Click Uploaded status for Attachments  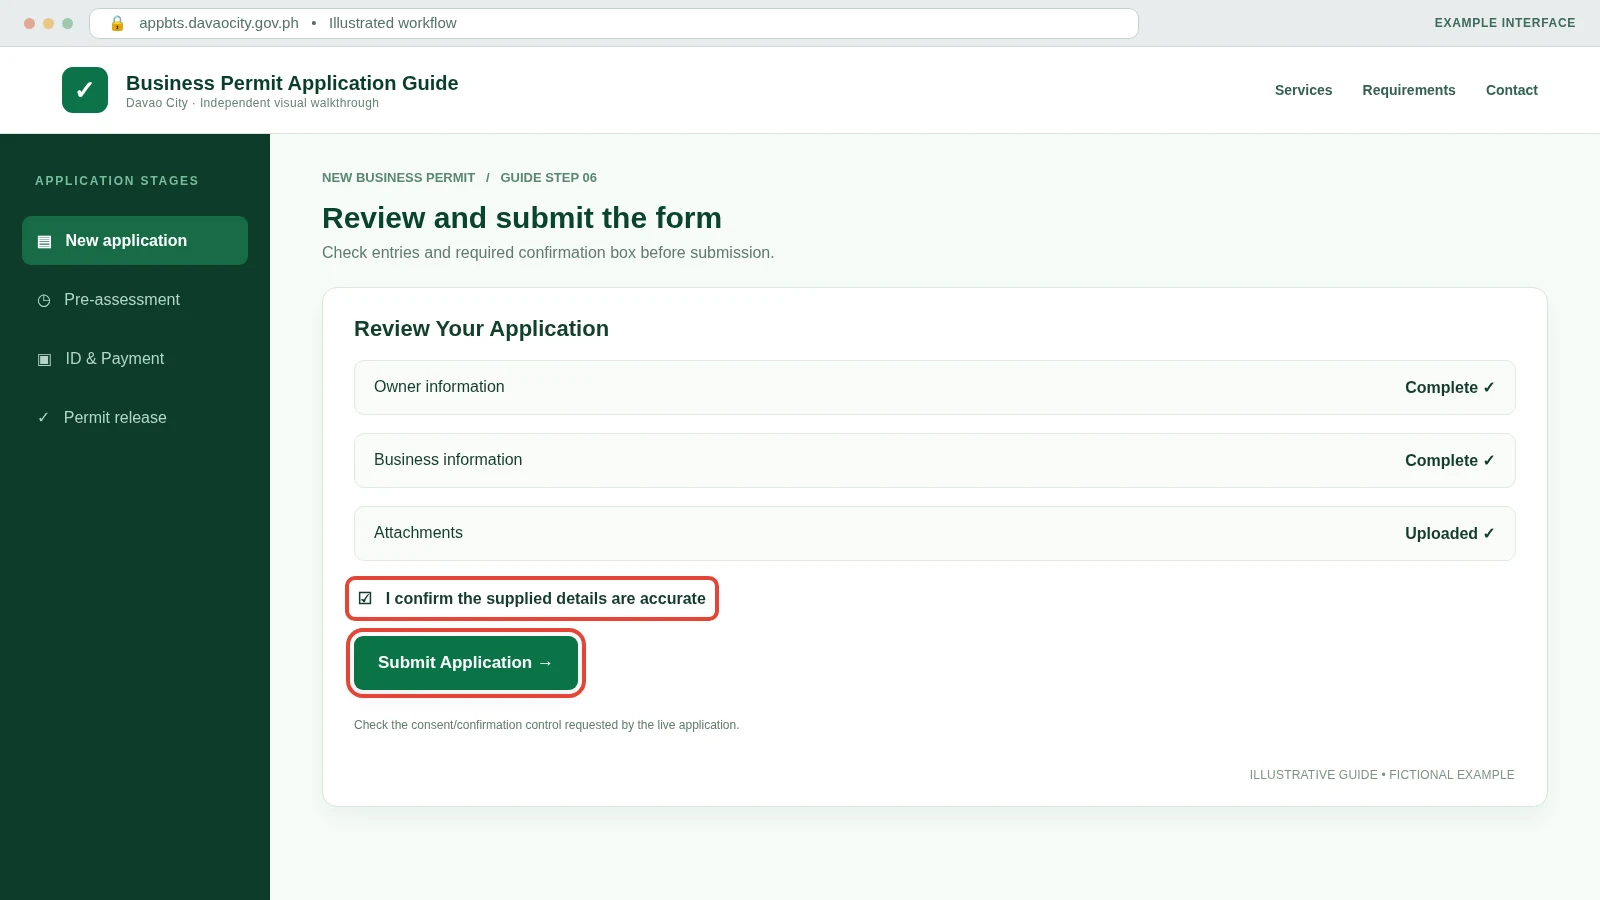tap(1449, 534)
